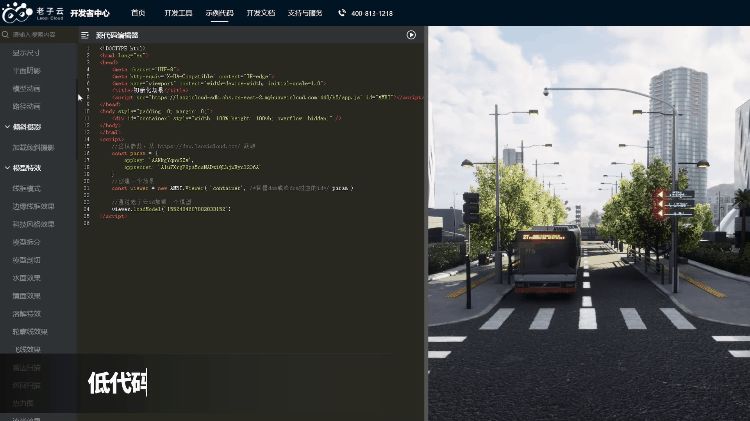Open the 显示尺寸 sidebar example

pyautogui.click(x=26, y=53)
